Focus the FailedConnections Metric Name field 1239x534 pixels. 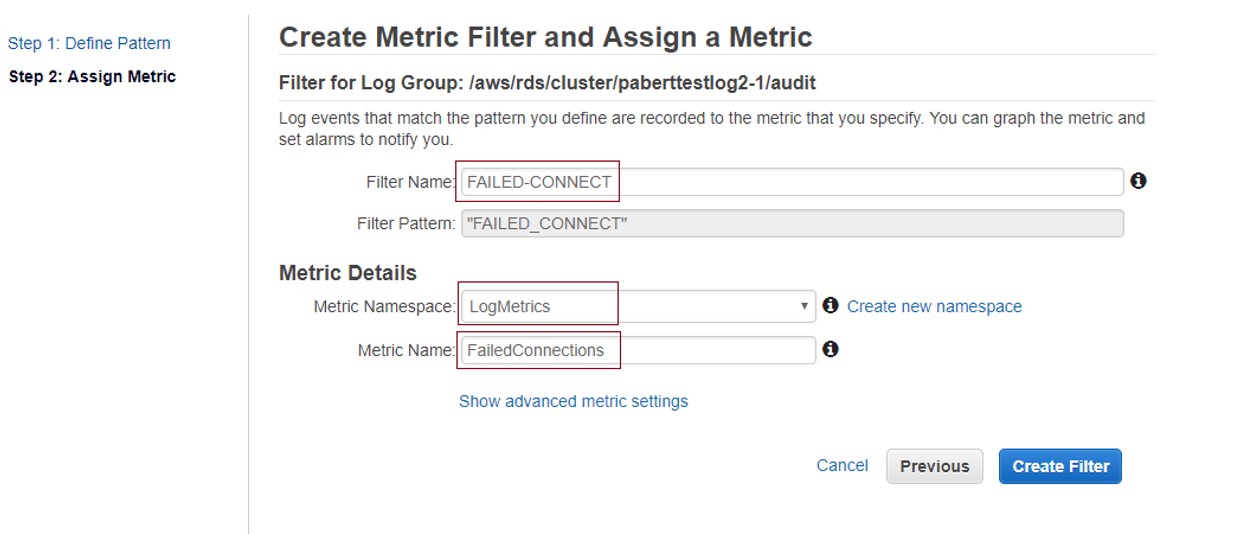click(x=638, y=350)
